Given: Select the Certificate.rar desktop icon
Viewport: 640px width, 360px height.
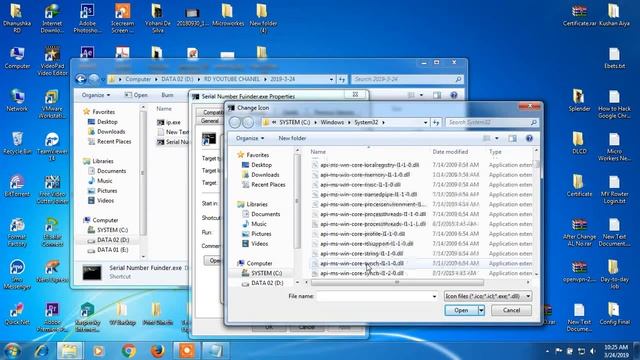Looking at the screenshot, I should pos(579,16).
